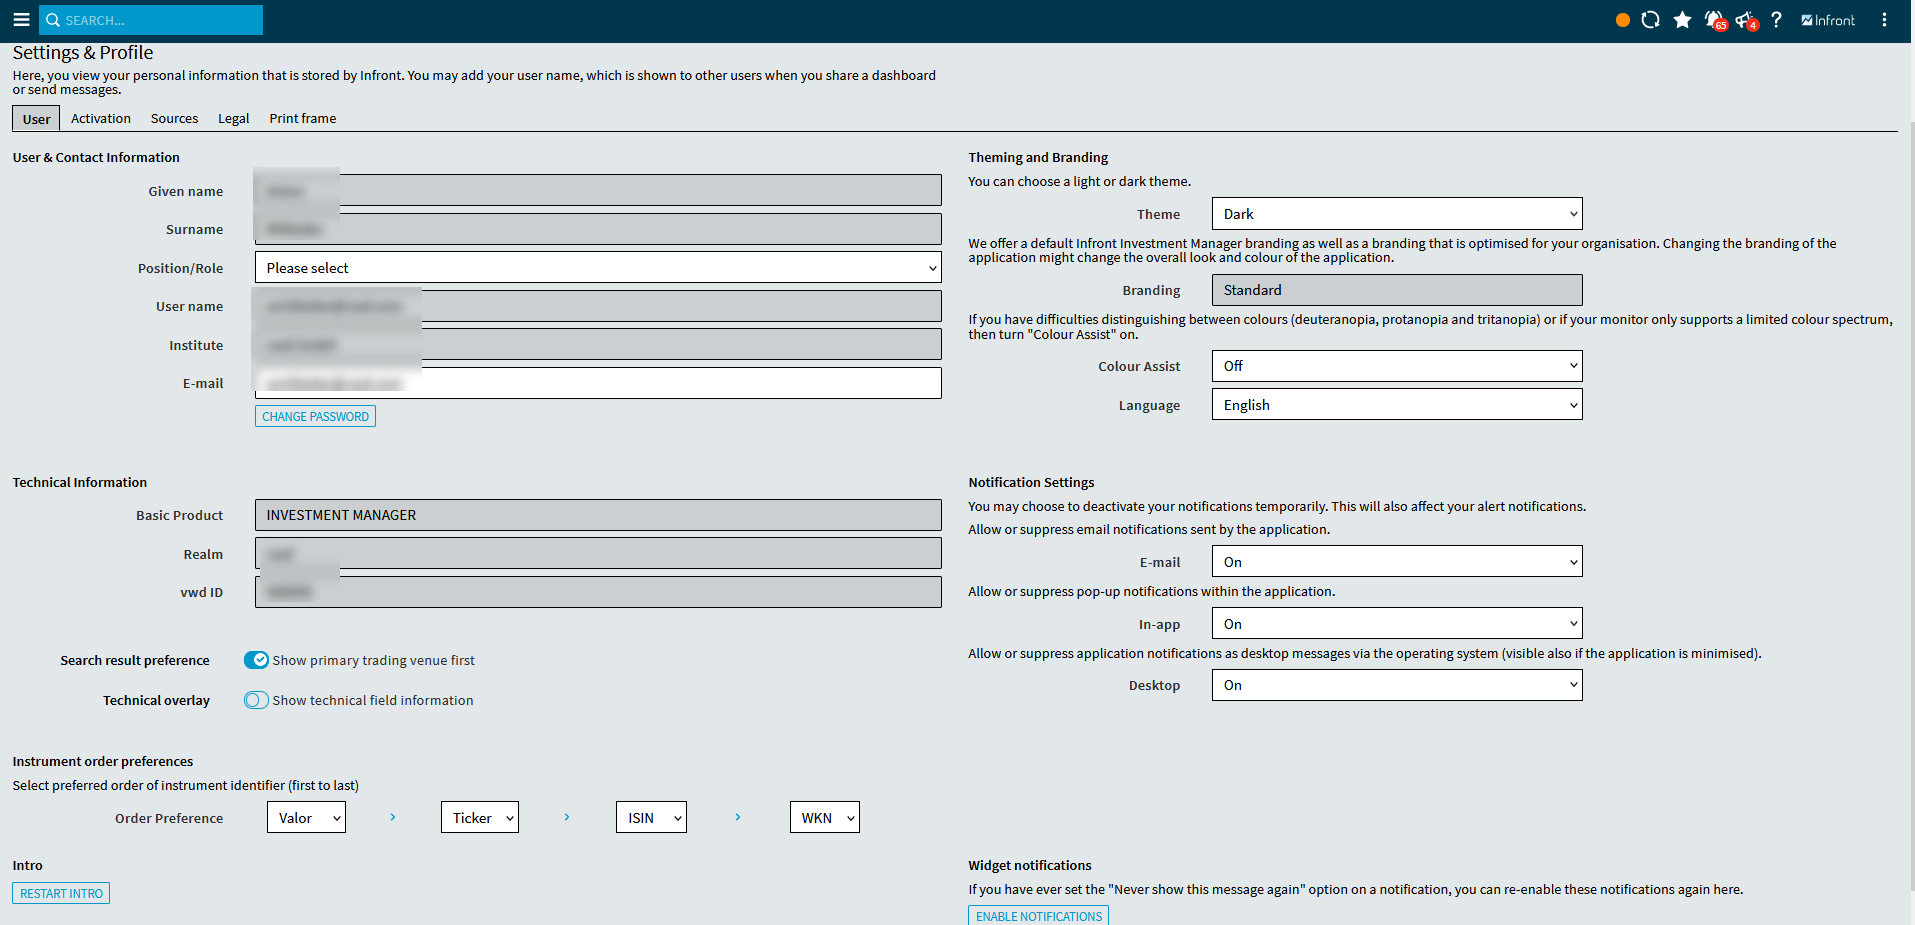
Task: Open megaphone announcements icon
Action: point(1746,20)
